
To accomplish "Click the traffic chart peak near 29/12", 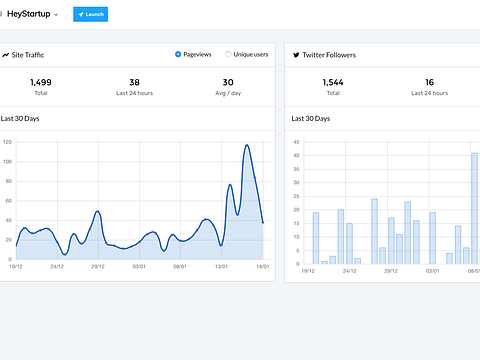I will pyautogui.click(x=98, y=212).
